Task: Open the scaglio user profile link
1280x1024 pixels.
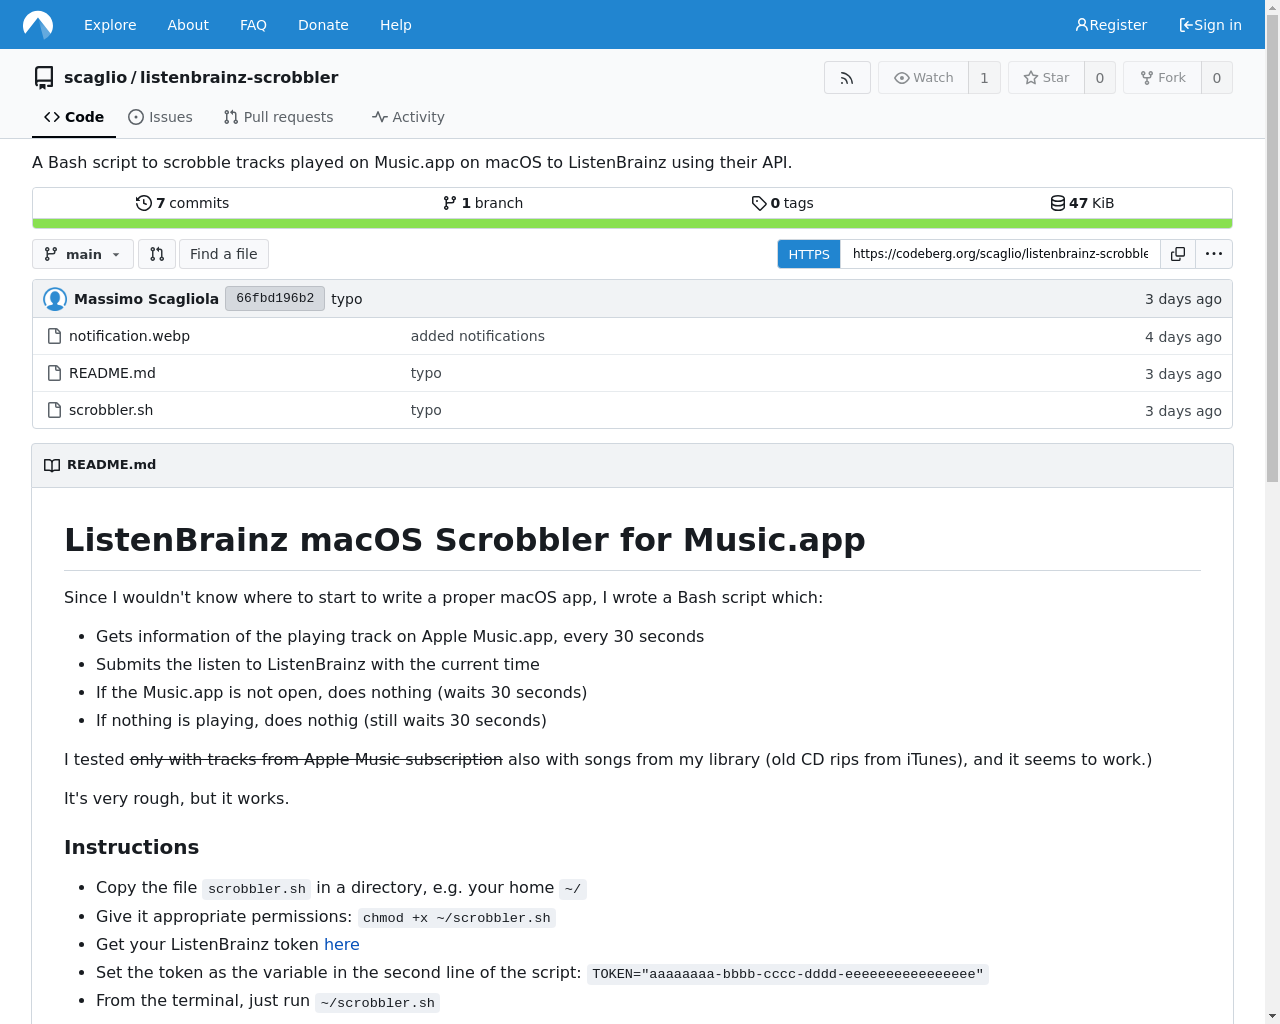Action: [95, 78]
